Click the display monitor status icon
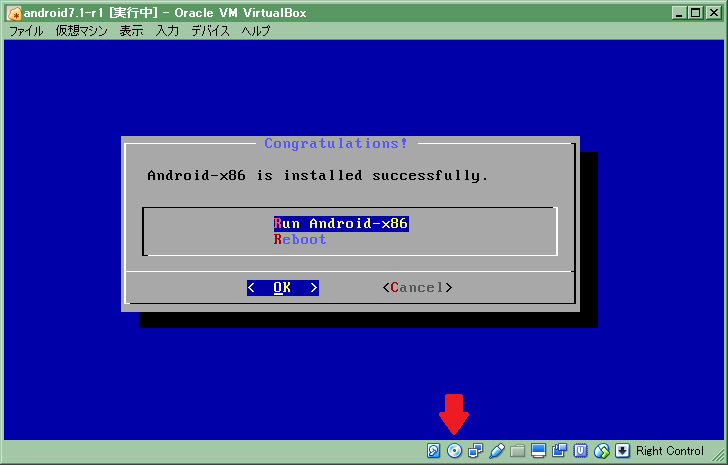The height and width of the screenshot is (465, 728). pyautogui.click(x=539, y=450)
